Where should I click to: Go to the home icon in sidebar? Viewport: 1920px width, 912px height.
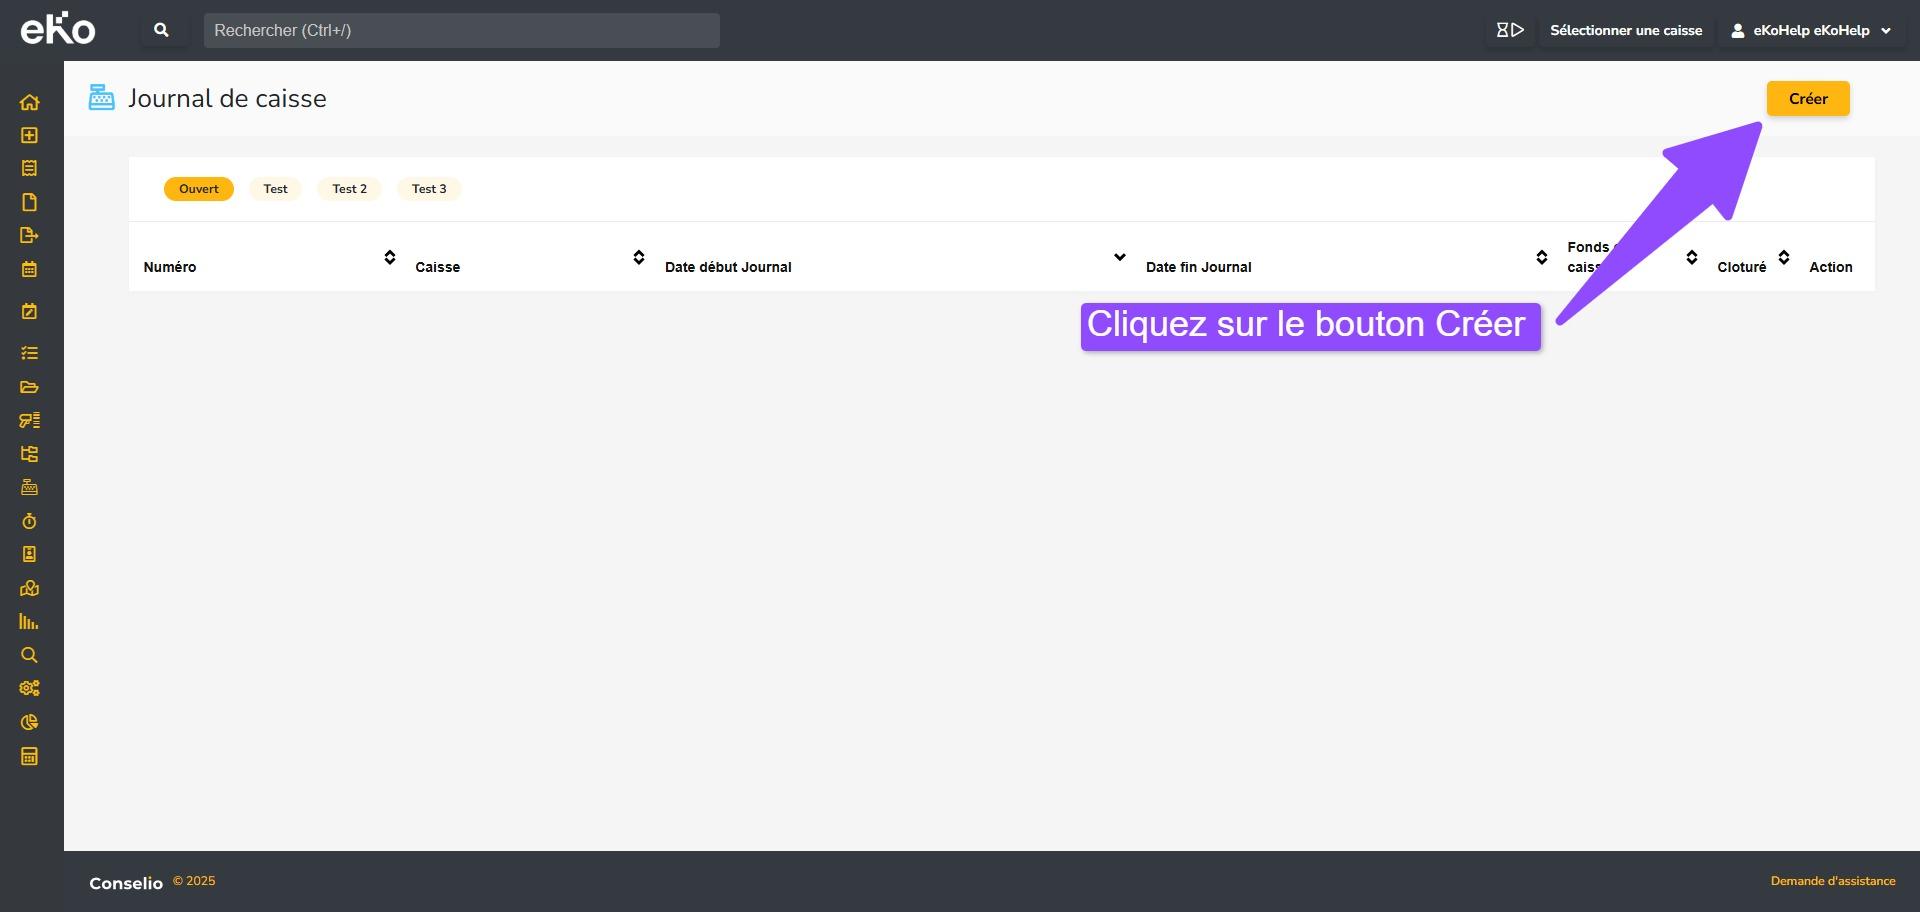(29, 102)
